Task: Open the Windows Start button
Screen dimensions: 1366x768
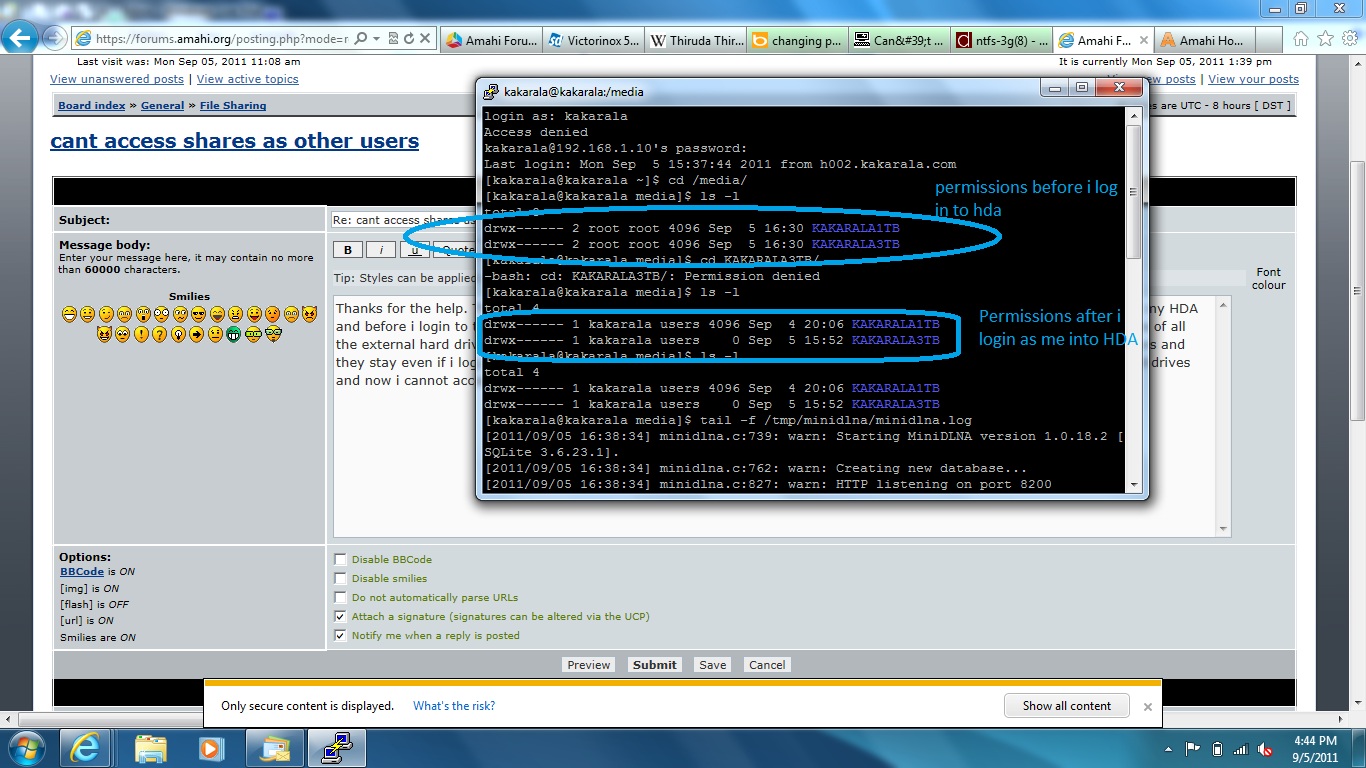Action: (26, 748)
